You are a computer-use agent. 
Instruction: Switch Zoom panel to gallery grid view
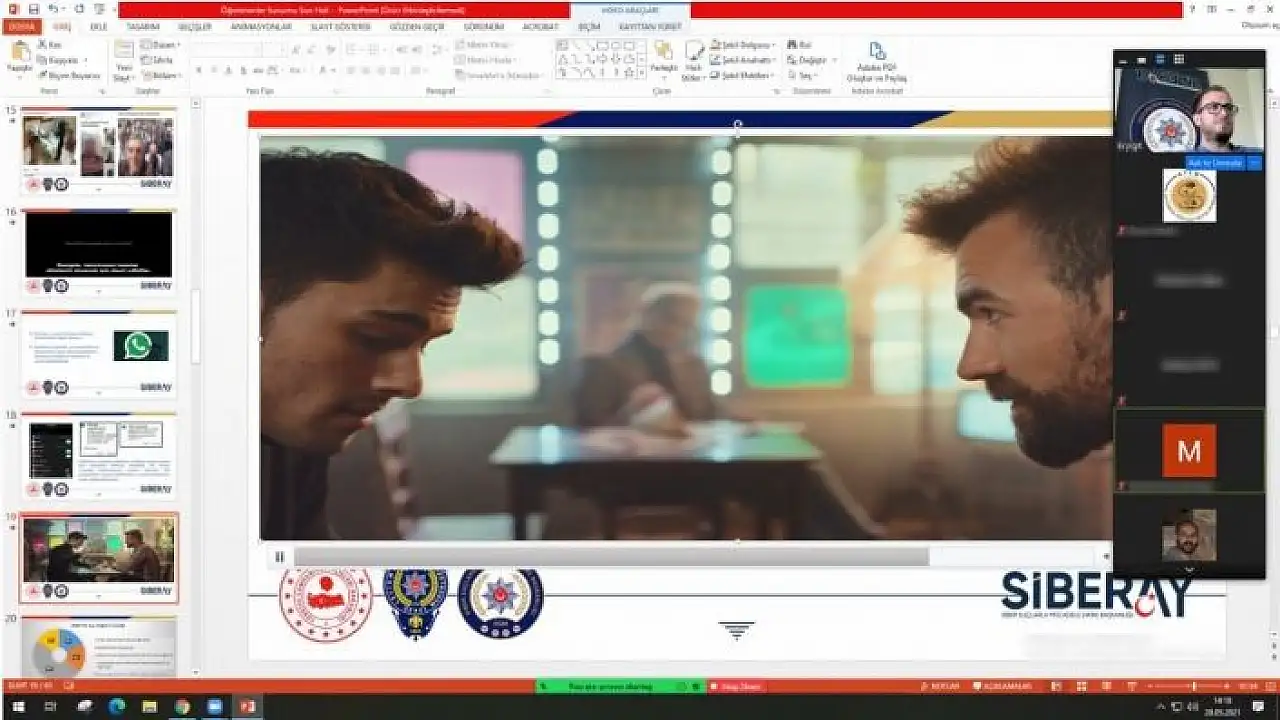click(x=1179, y=59)
